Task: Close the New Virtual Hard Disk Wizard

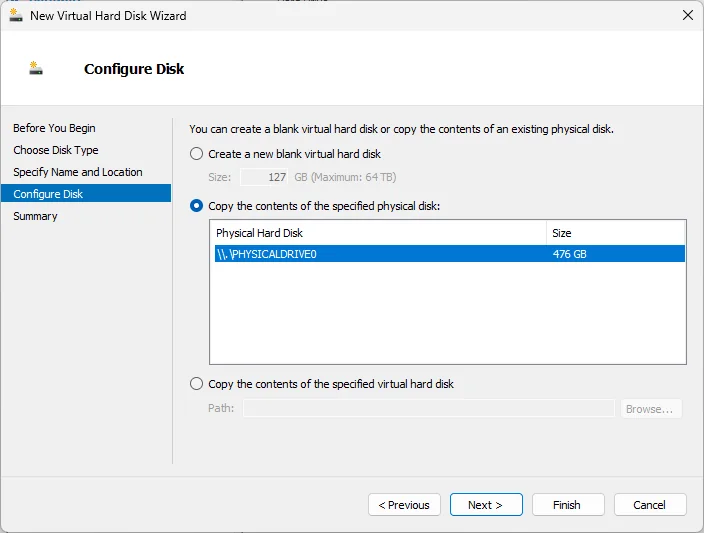Action: 687,15
